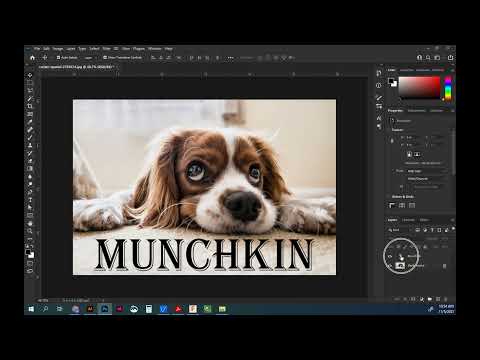Toggle the Background layer lock icon

(x=444, y=266)
